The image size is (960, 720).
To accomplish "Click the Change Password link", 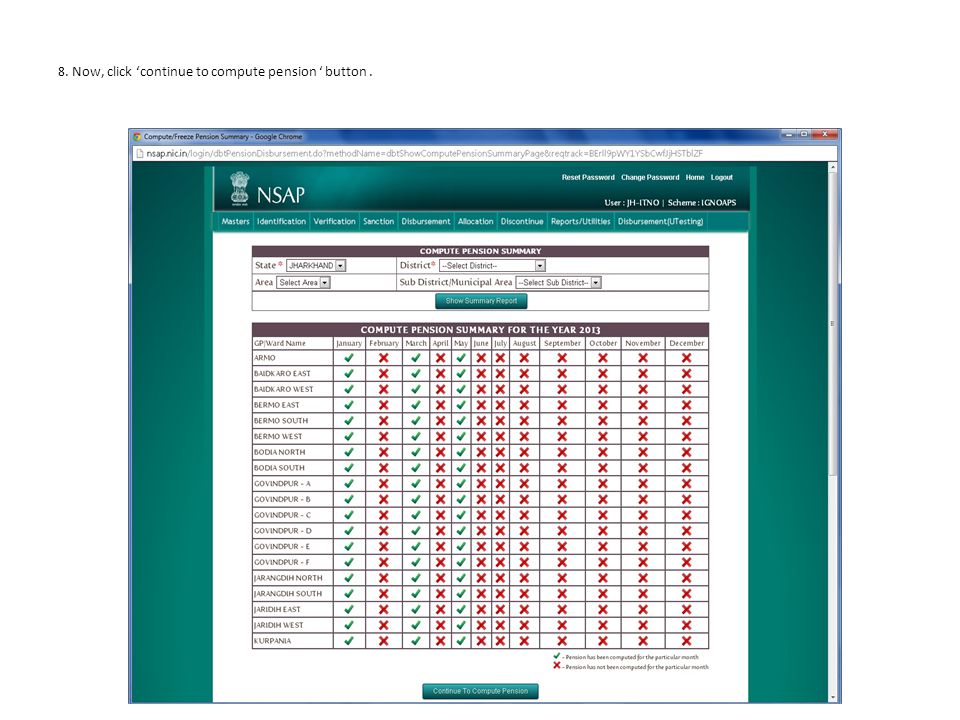I will [650, 178].
